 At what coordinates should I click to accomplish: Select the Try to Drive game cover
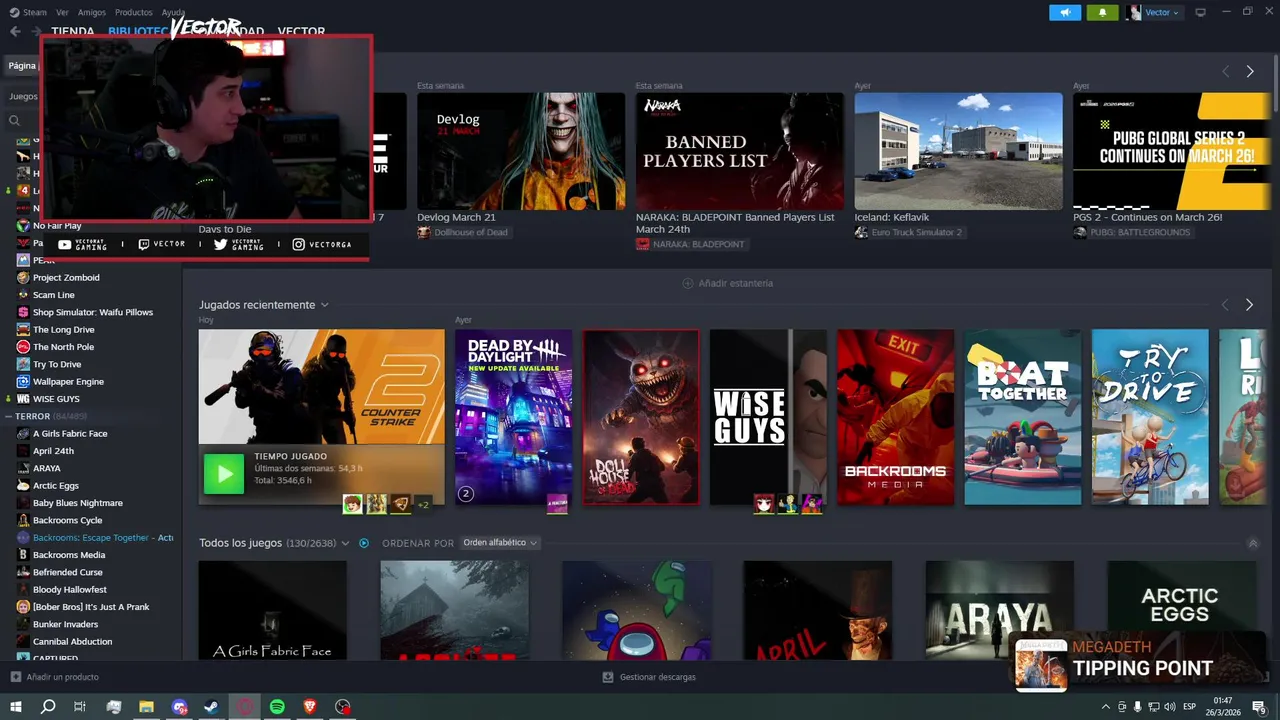pyautogui.click(x=1150, y=417)
